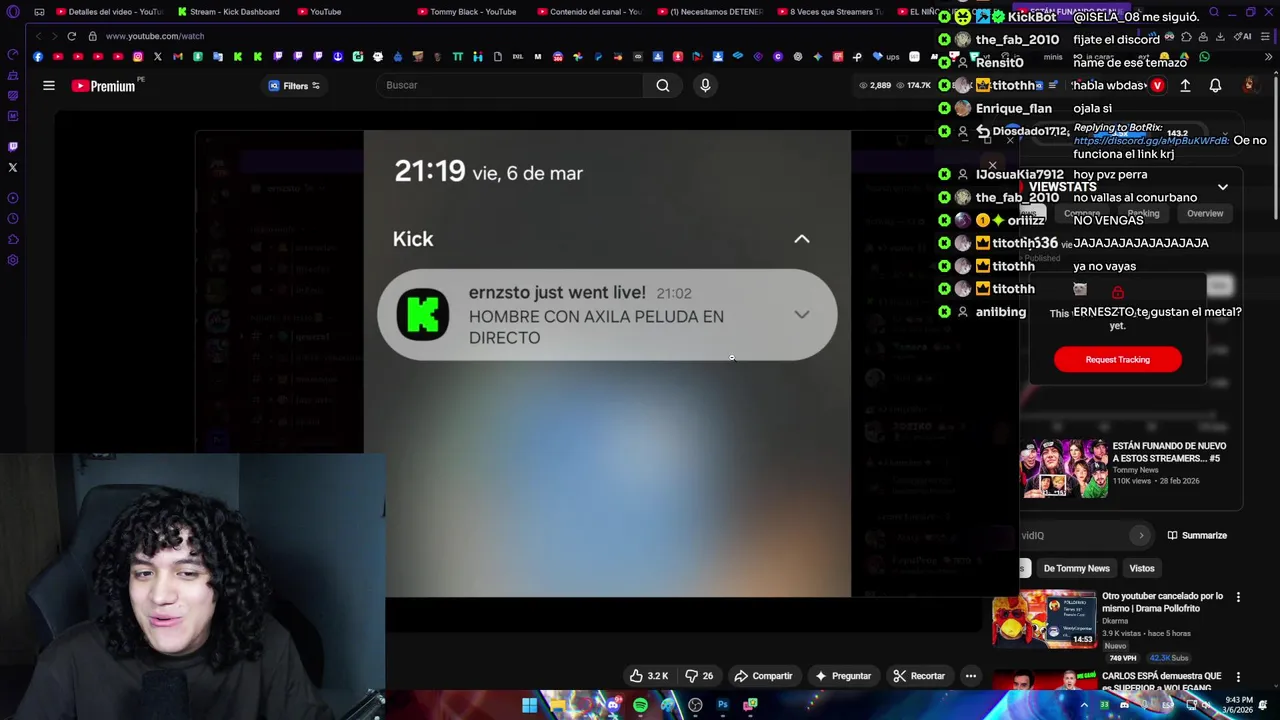
Task: Open the Instagram bookmark in bookmarks bar
Action: 137,57
